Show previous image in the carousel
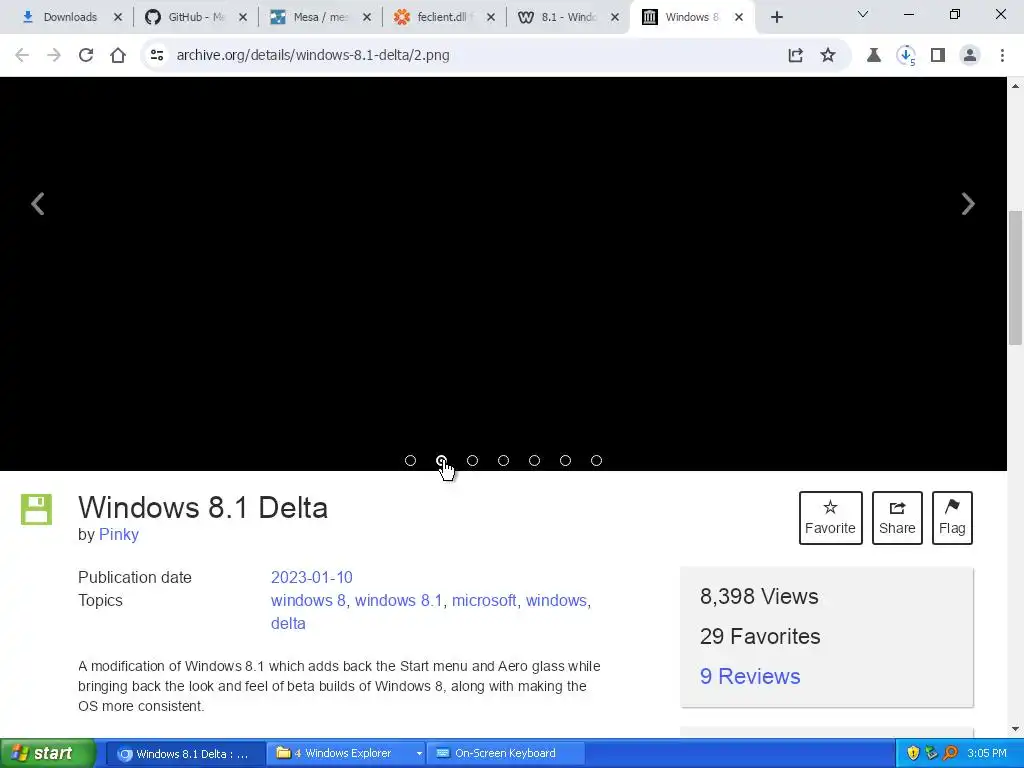The width and height of the screenshot is (1024, 768). 38,204
